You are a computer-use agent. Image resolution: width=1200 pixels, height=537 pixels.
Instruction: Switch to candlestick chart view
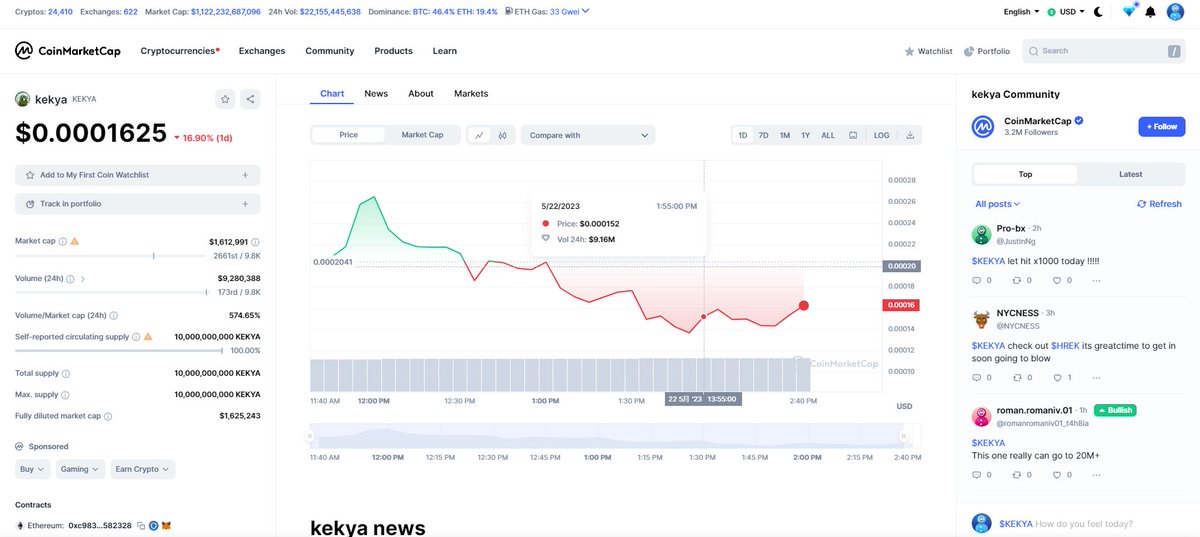click(502, 135)
